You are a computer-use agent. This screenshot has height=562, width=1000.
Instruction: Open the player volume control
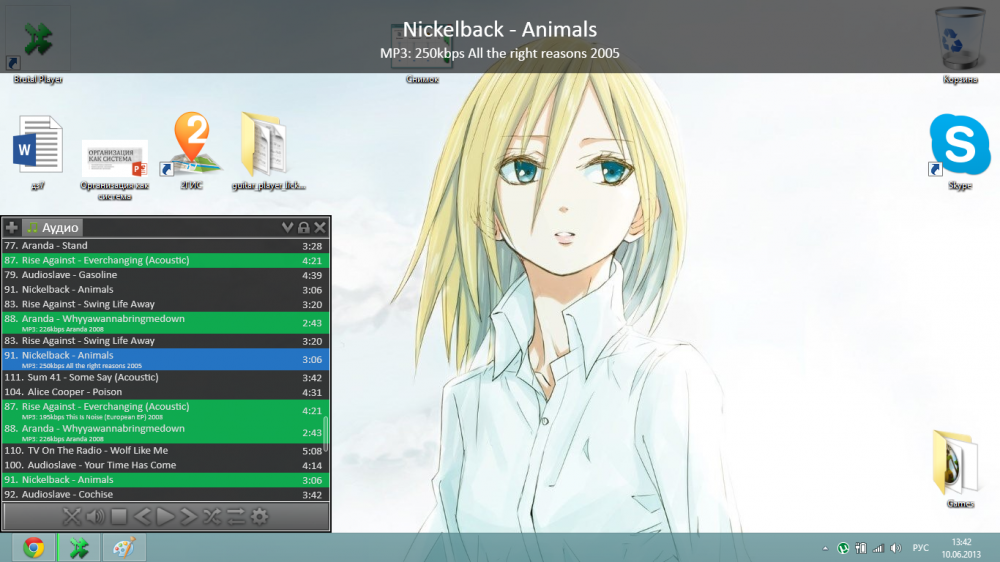point(95,517)
